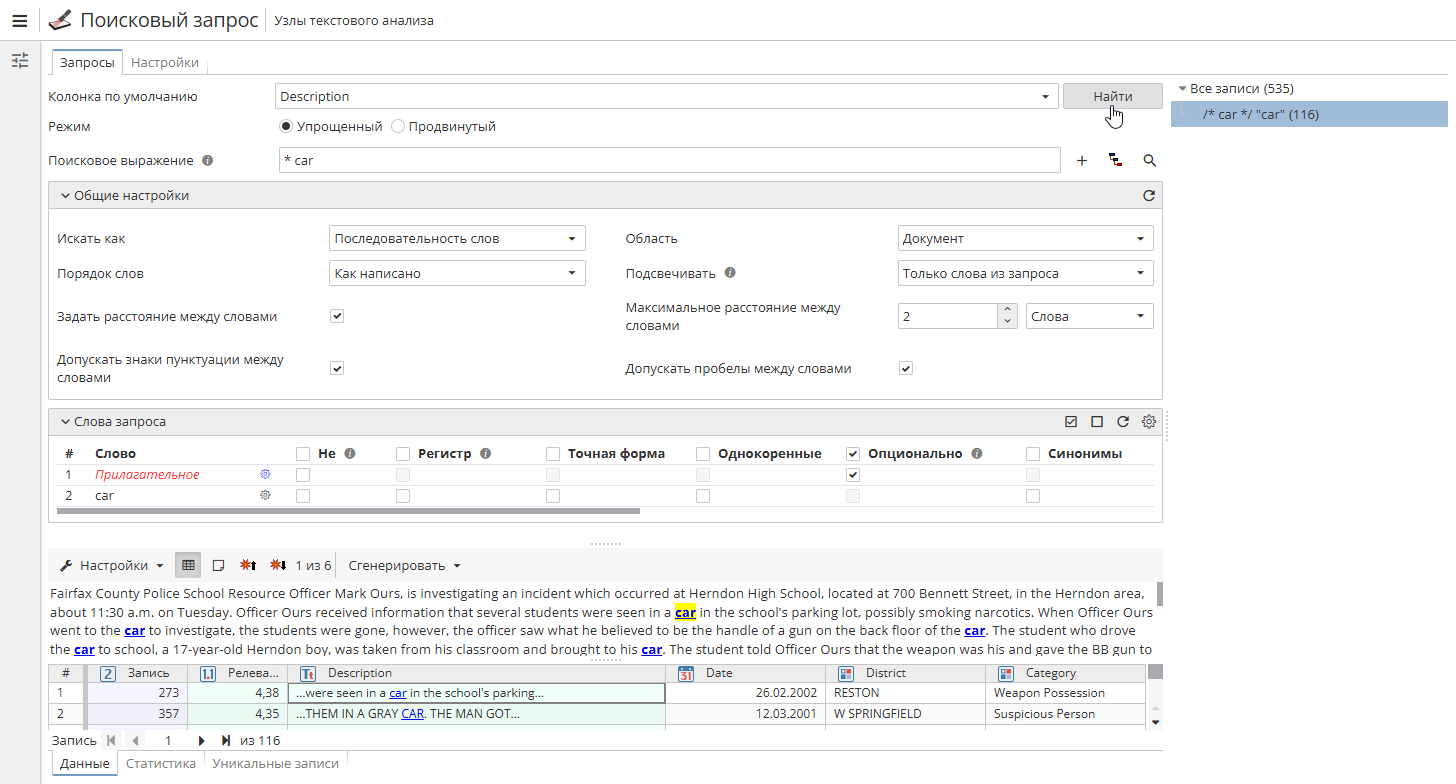This screenshot has height=784, width=1456.
Task: Collapse the Все записи tree node
Action: click(1182, 89)
